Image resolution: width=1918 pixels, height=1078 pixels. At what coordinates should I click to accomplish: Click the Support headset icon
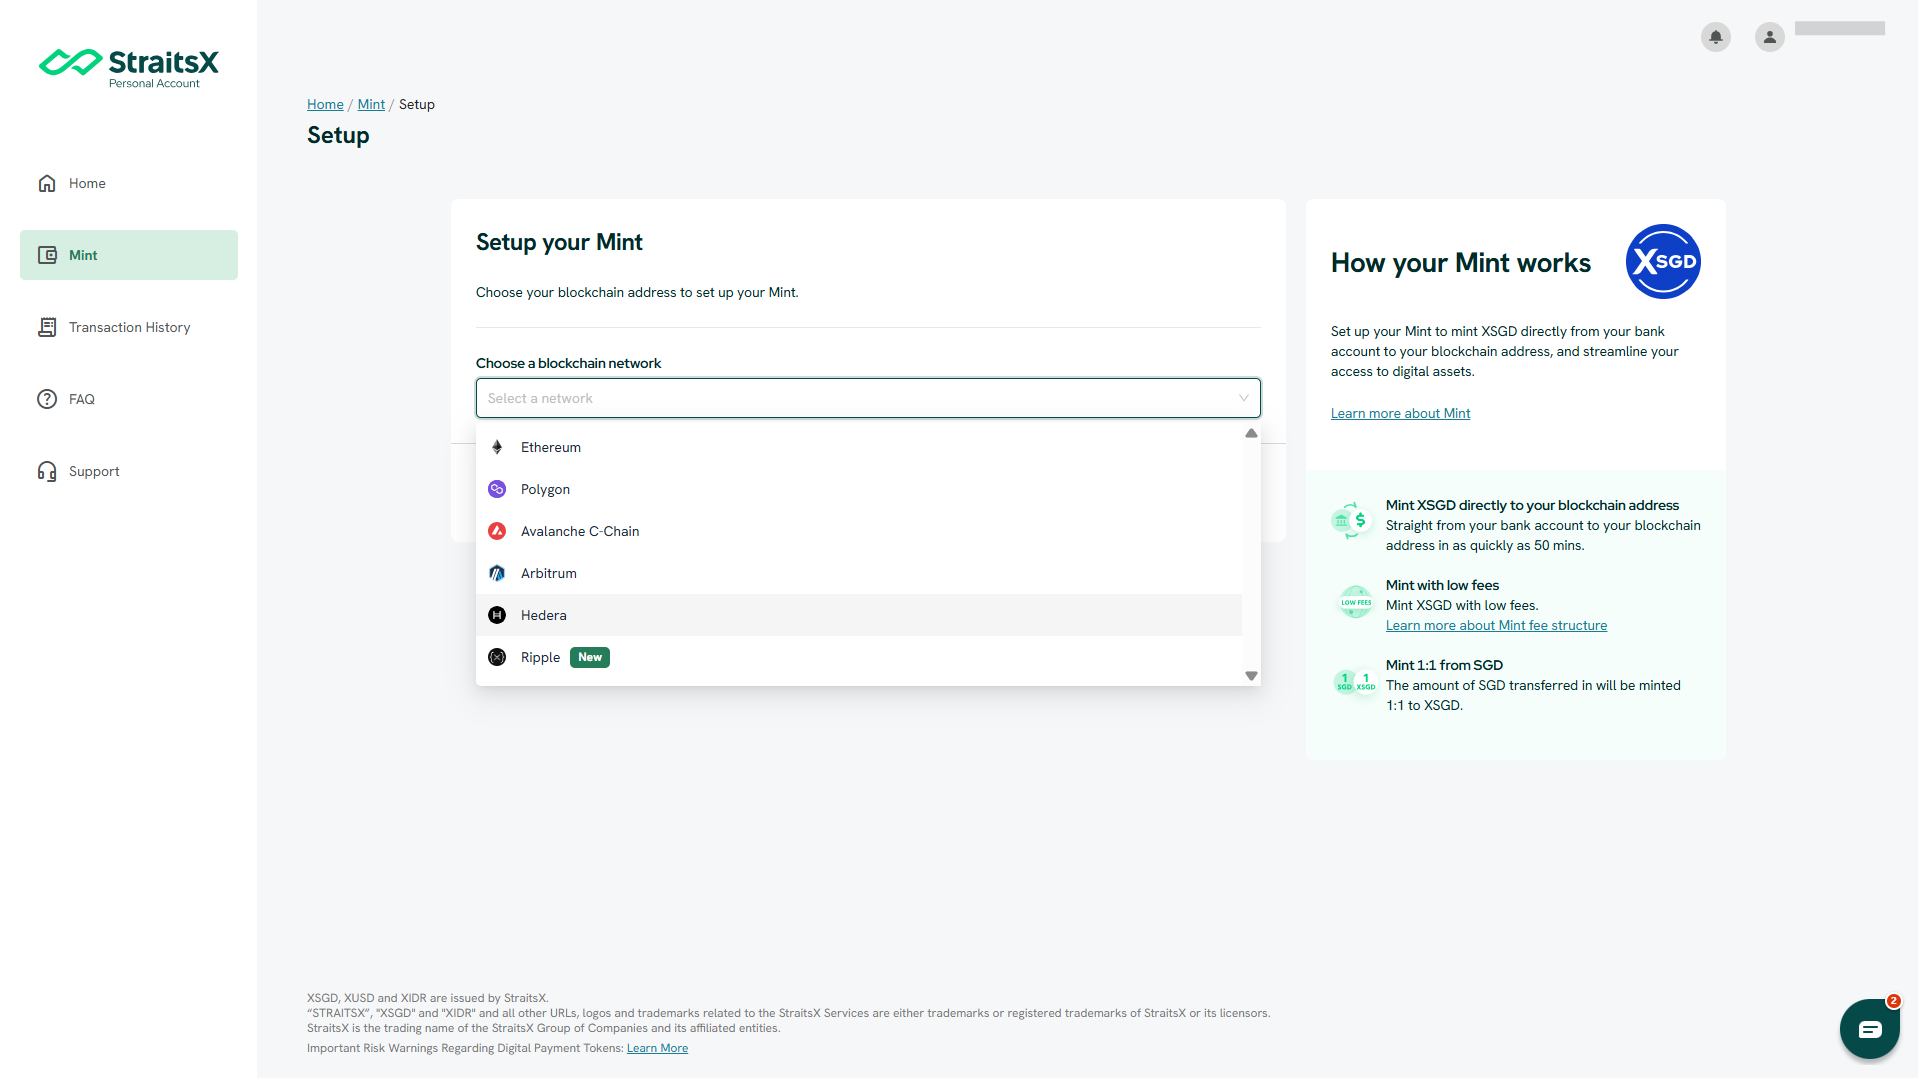point(47,471)
